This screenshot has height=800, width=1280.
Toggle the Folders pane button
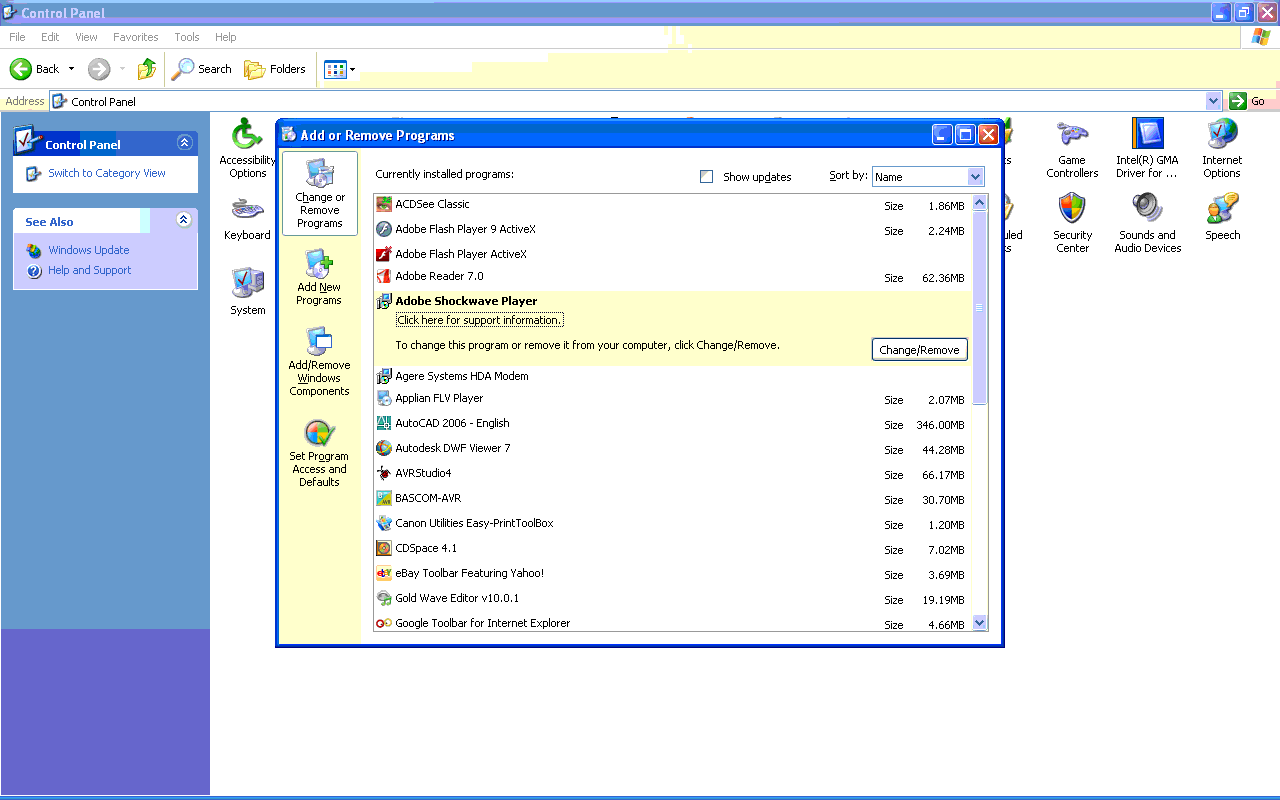click(276, 69)
